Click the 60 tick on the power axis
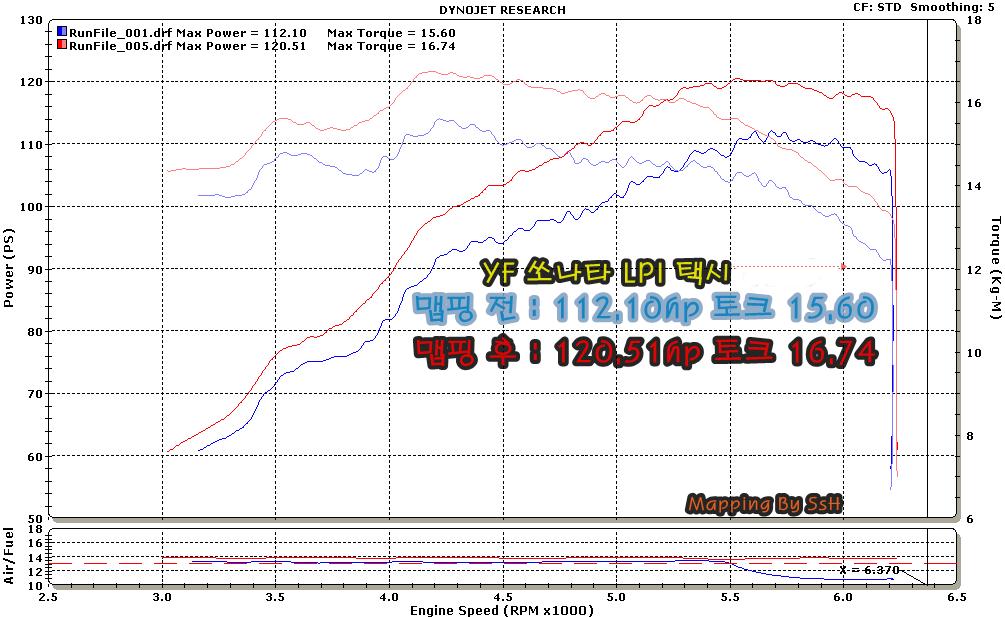Viewport: 1005px width, 617px height. 35,457
